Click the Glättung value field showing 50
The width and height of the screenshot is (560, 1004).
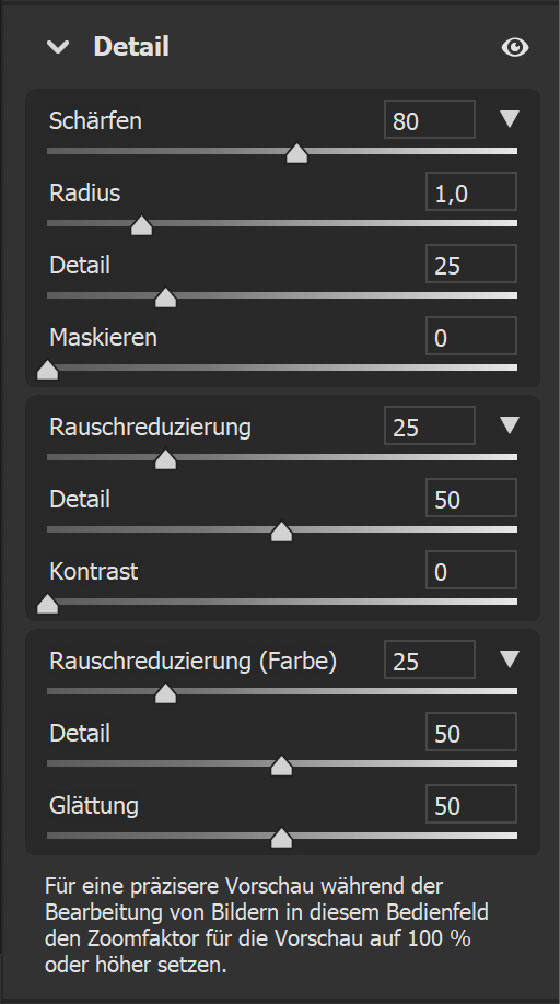tap(471, 804)
